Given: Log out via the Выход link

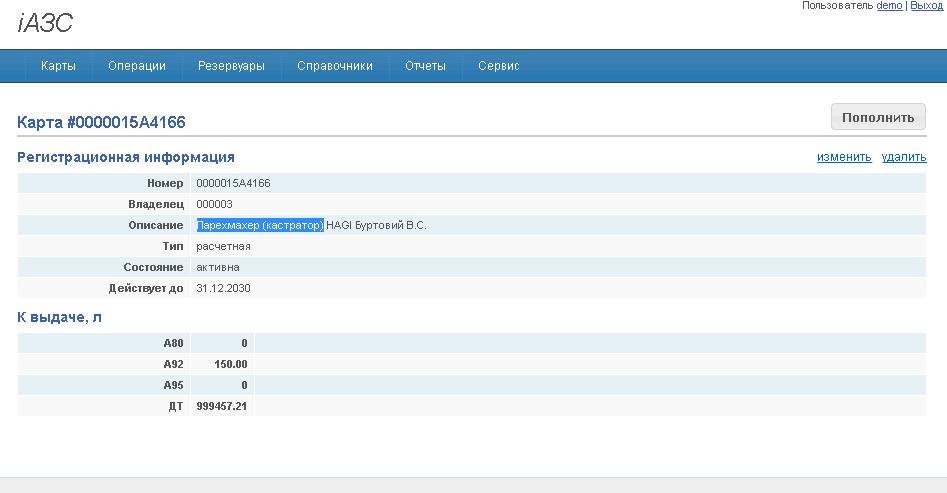Looking at the screenshot, I should pos(926,6).
